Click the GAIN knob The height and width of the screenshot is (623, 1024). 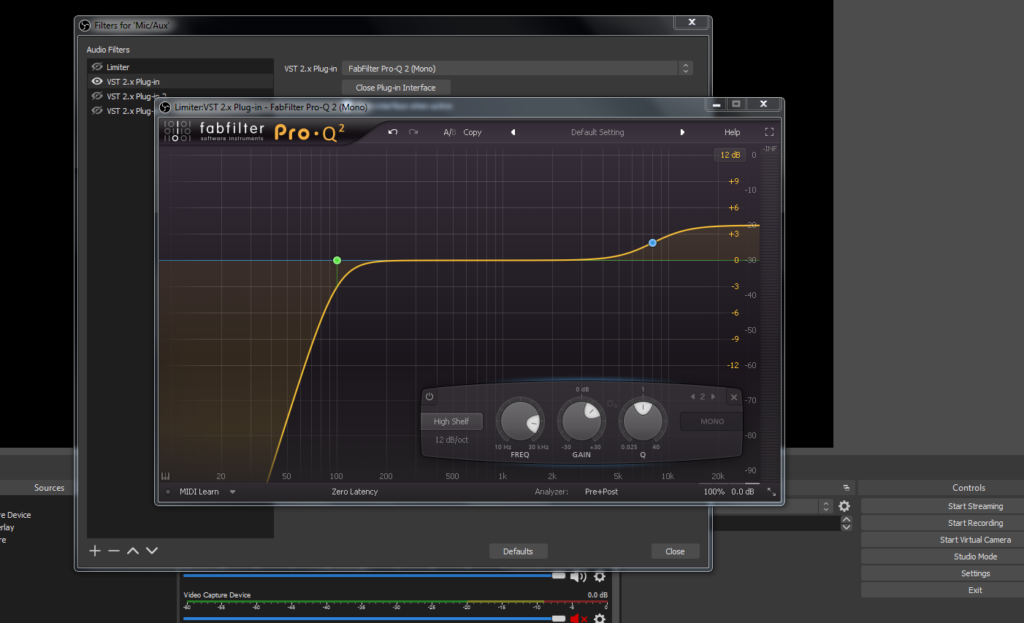(x=581, y=421)
